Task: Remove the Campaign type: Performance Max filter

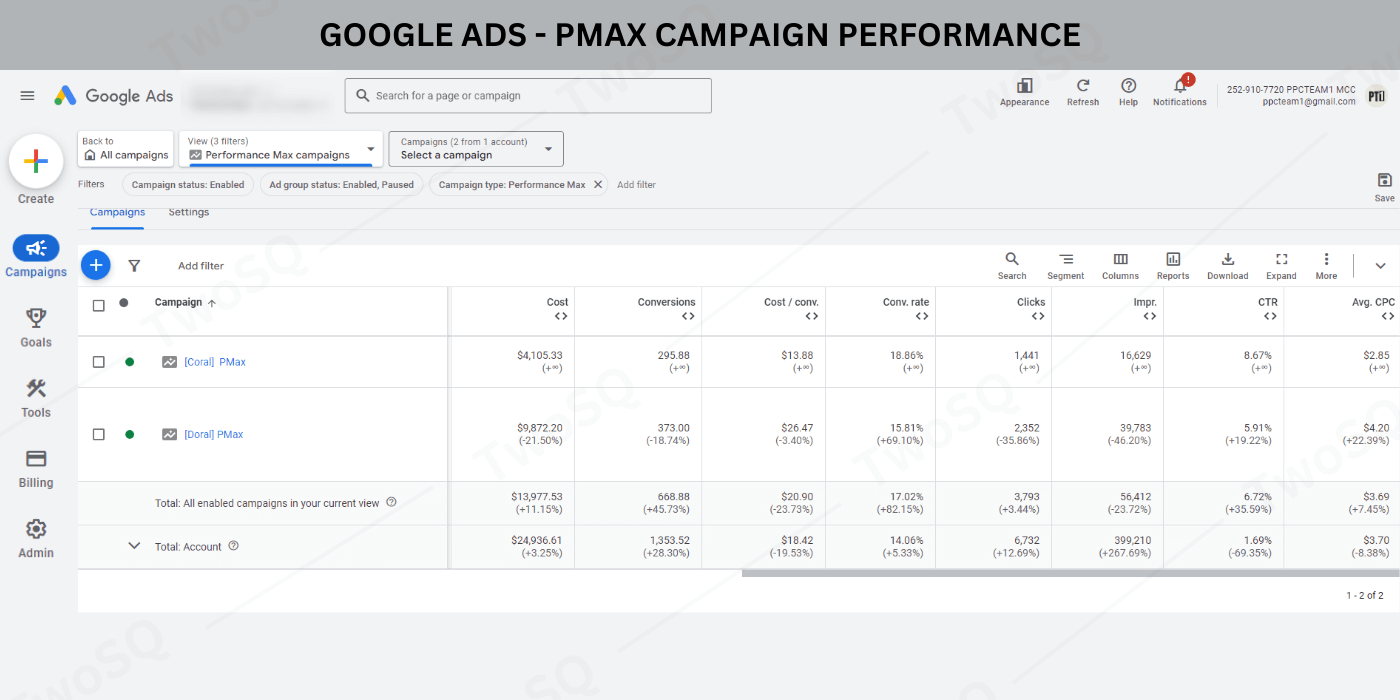Action: [x=598, y=184]
